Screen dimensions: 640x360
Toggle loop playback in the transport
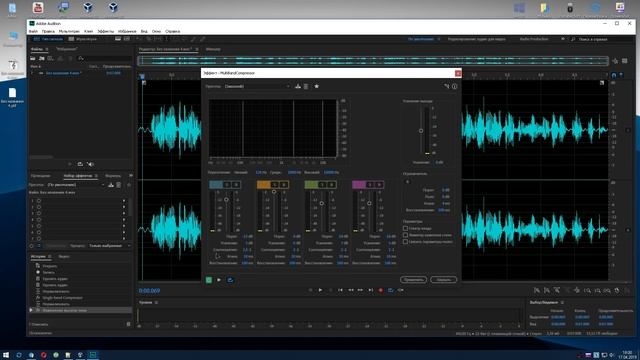pos(391,290)
